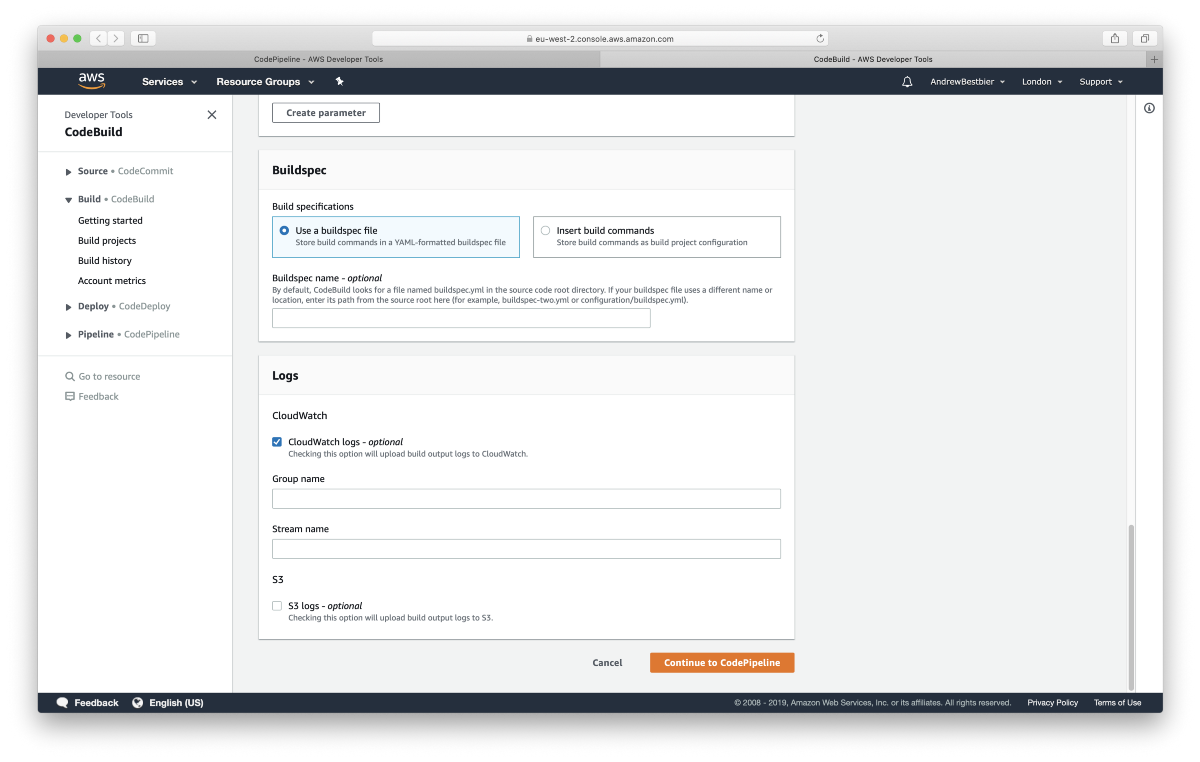Image resolution: width=1200 pixels, height=762 pixels.
Task: Click the Feedback icon in the sidebar
Action: 70,396
